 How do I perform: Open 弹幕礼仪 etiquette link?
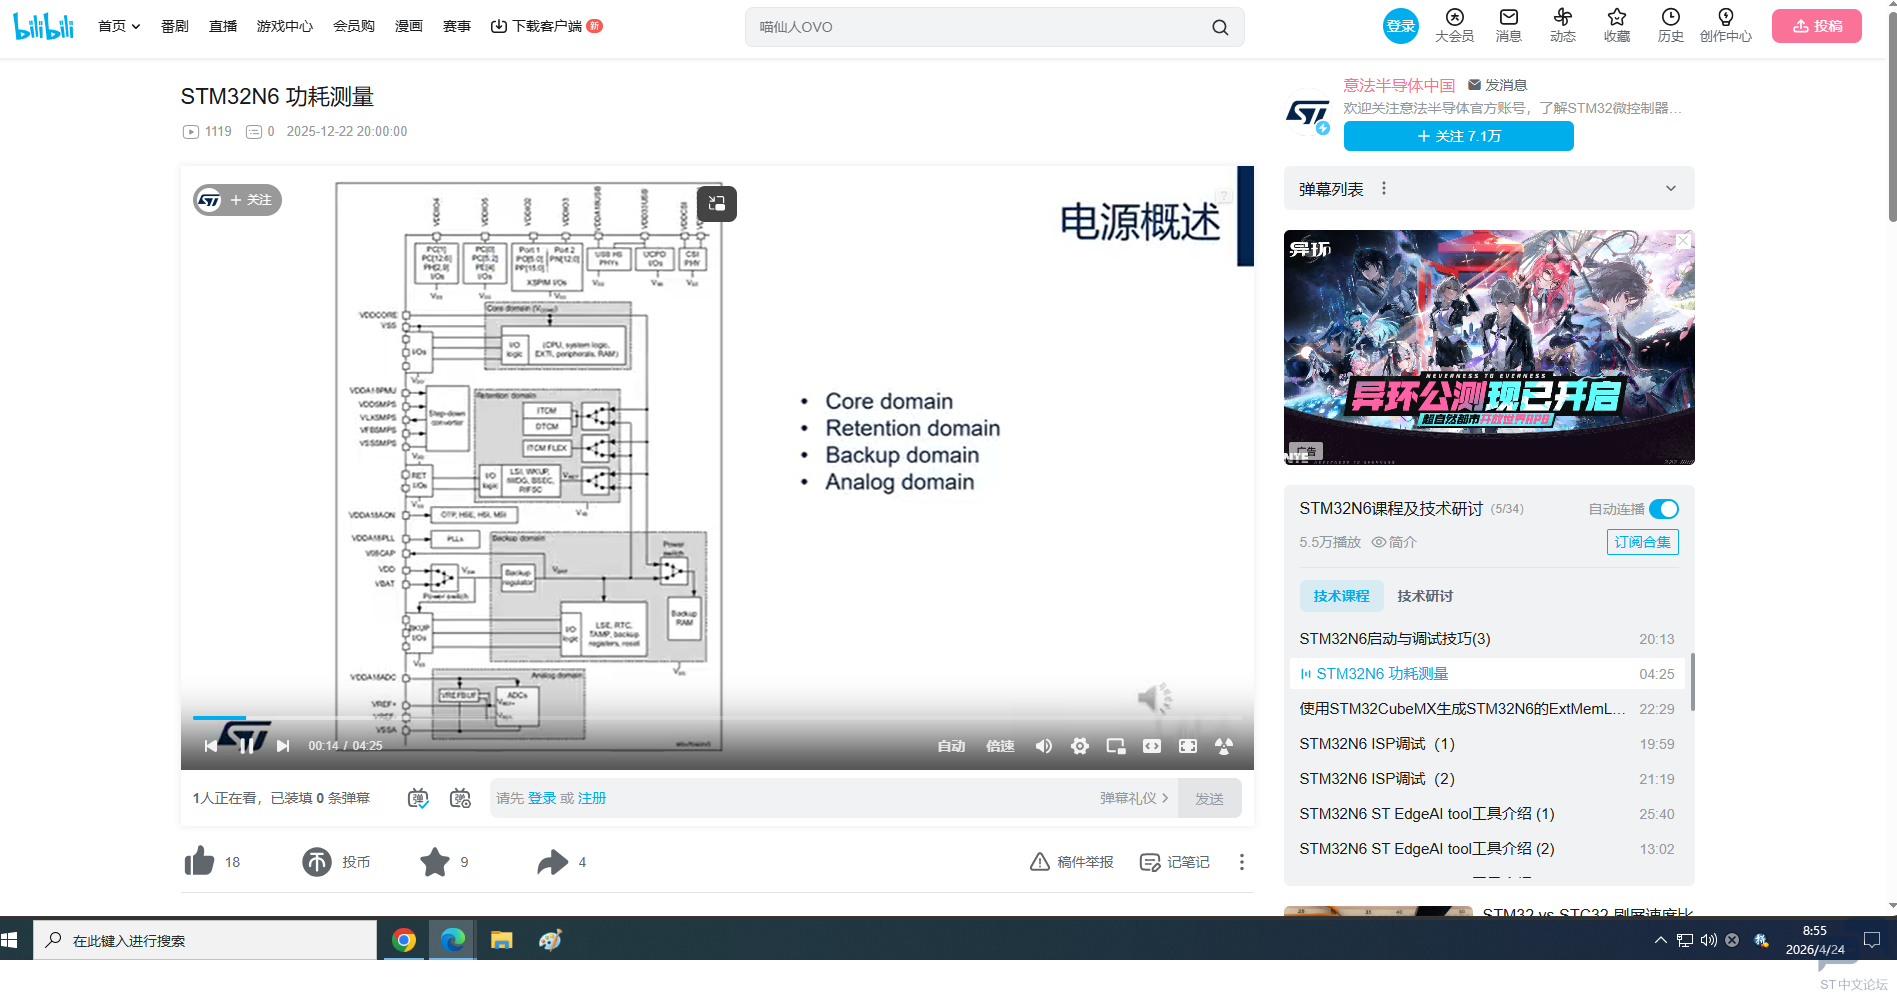(x=1134, y=798)
